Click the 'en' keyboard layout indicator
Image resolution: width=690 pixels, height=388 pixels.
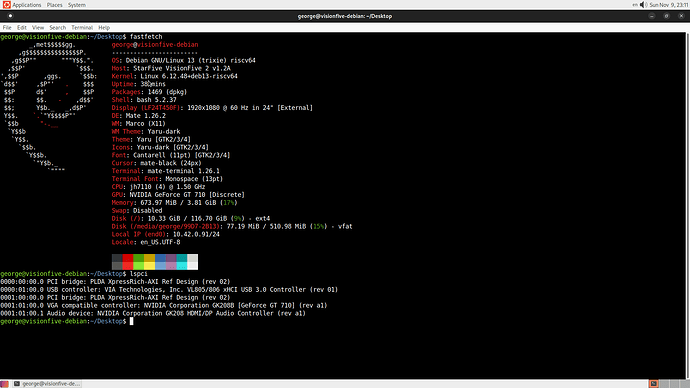[635, 5]
